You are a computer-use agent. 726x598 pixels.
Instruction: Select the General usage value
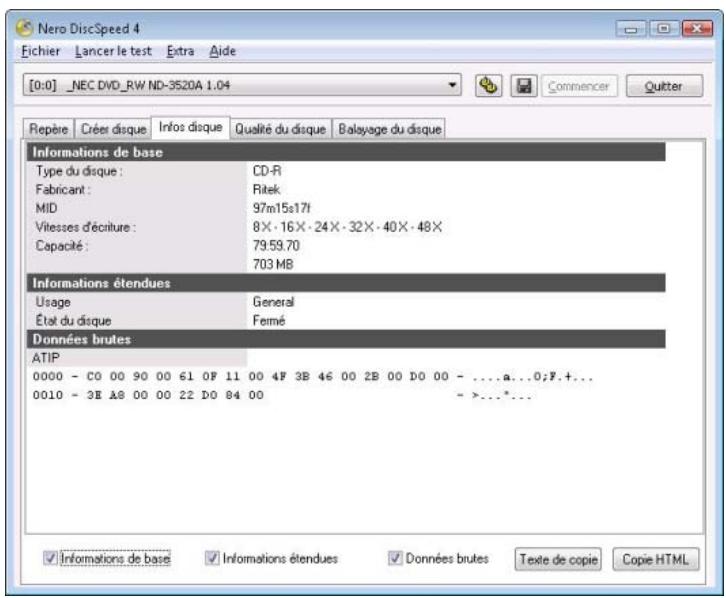click(273, 302)
